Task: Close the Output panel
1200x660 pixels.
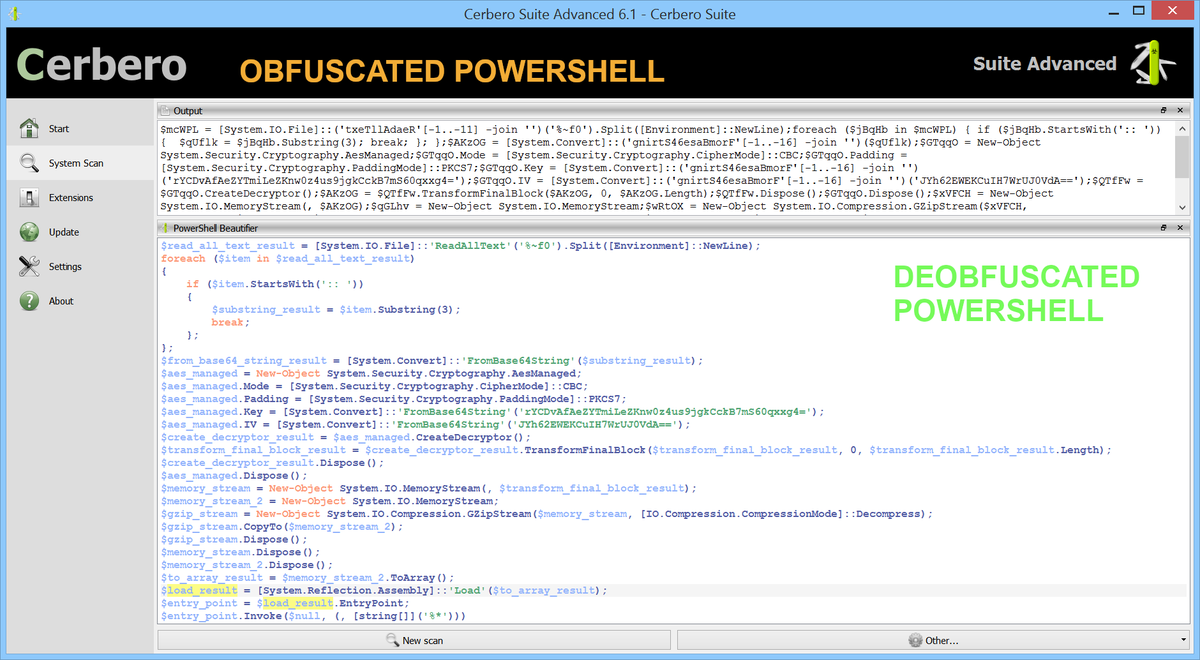Action: (x=1181, y=111)
